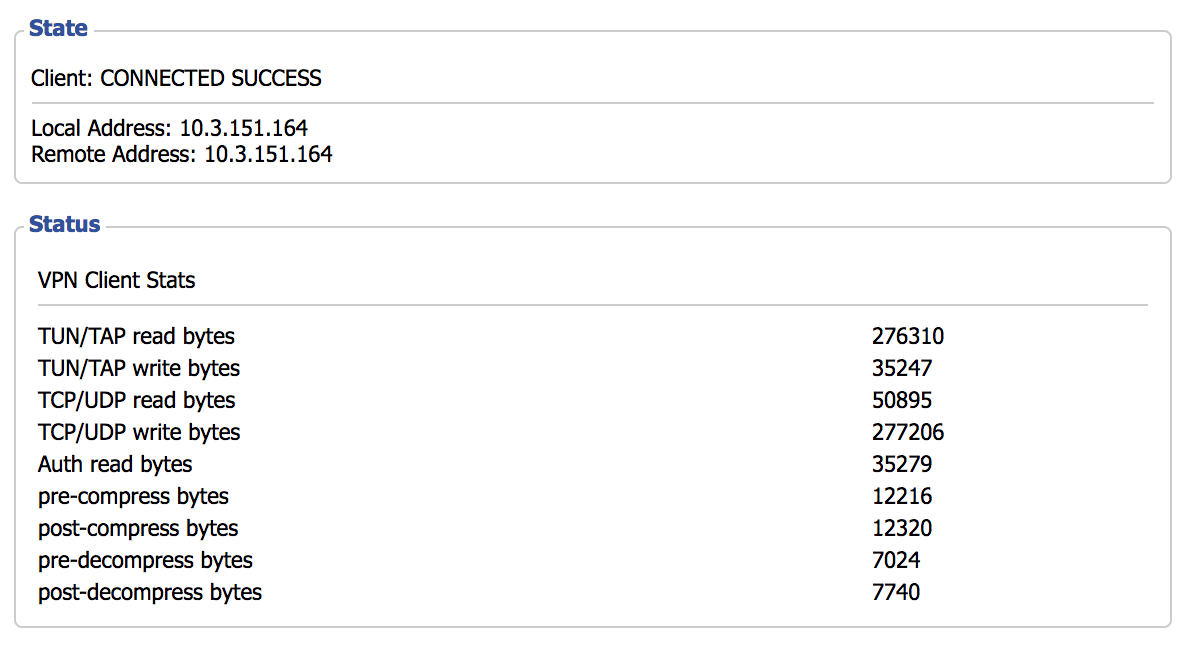Viewport: 1188px width, 646px height.
Task: Click the value 277206
Action: [907, 432]
